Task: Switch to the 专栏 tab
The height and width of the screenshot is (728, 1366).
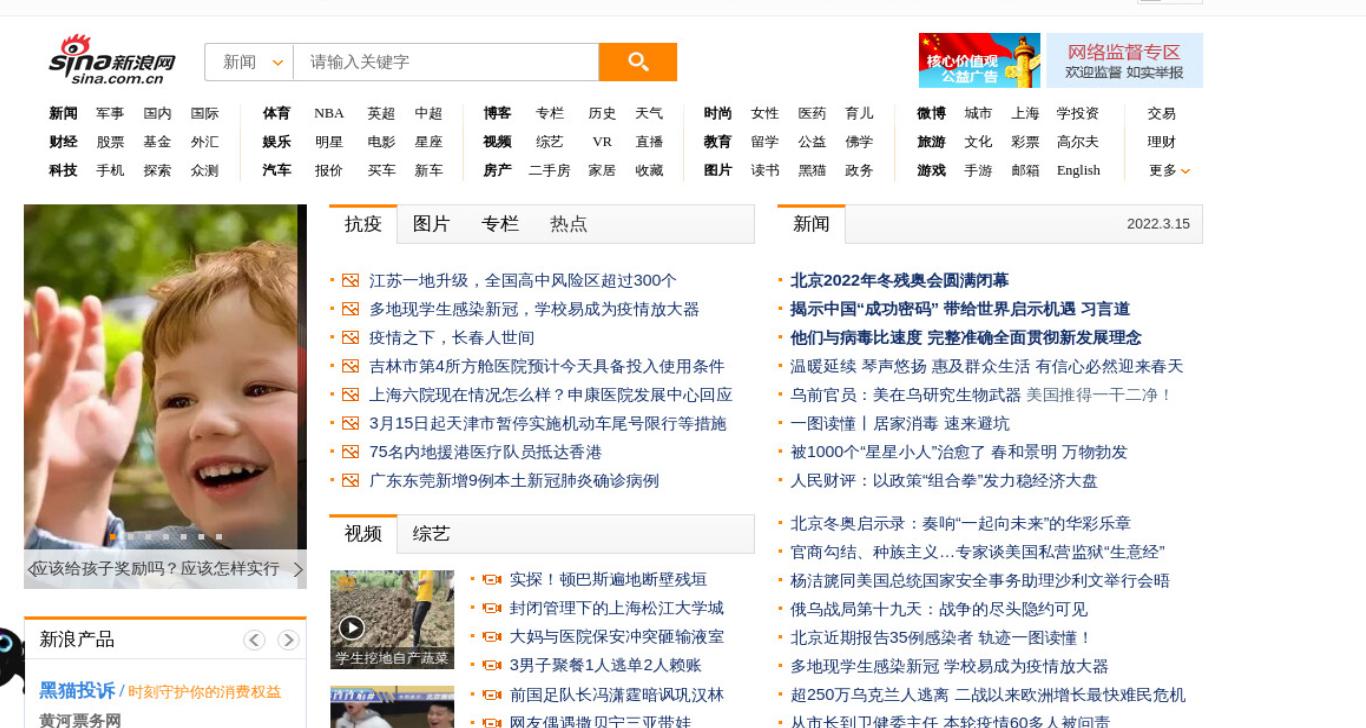Action: click(500, 224)
